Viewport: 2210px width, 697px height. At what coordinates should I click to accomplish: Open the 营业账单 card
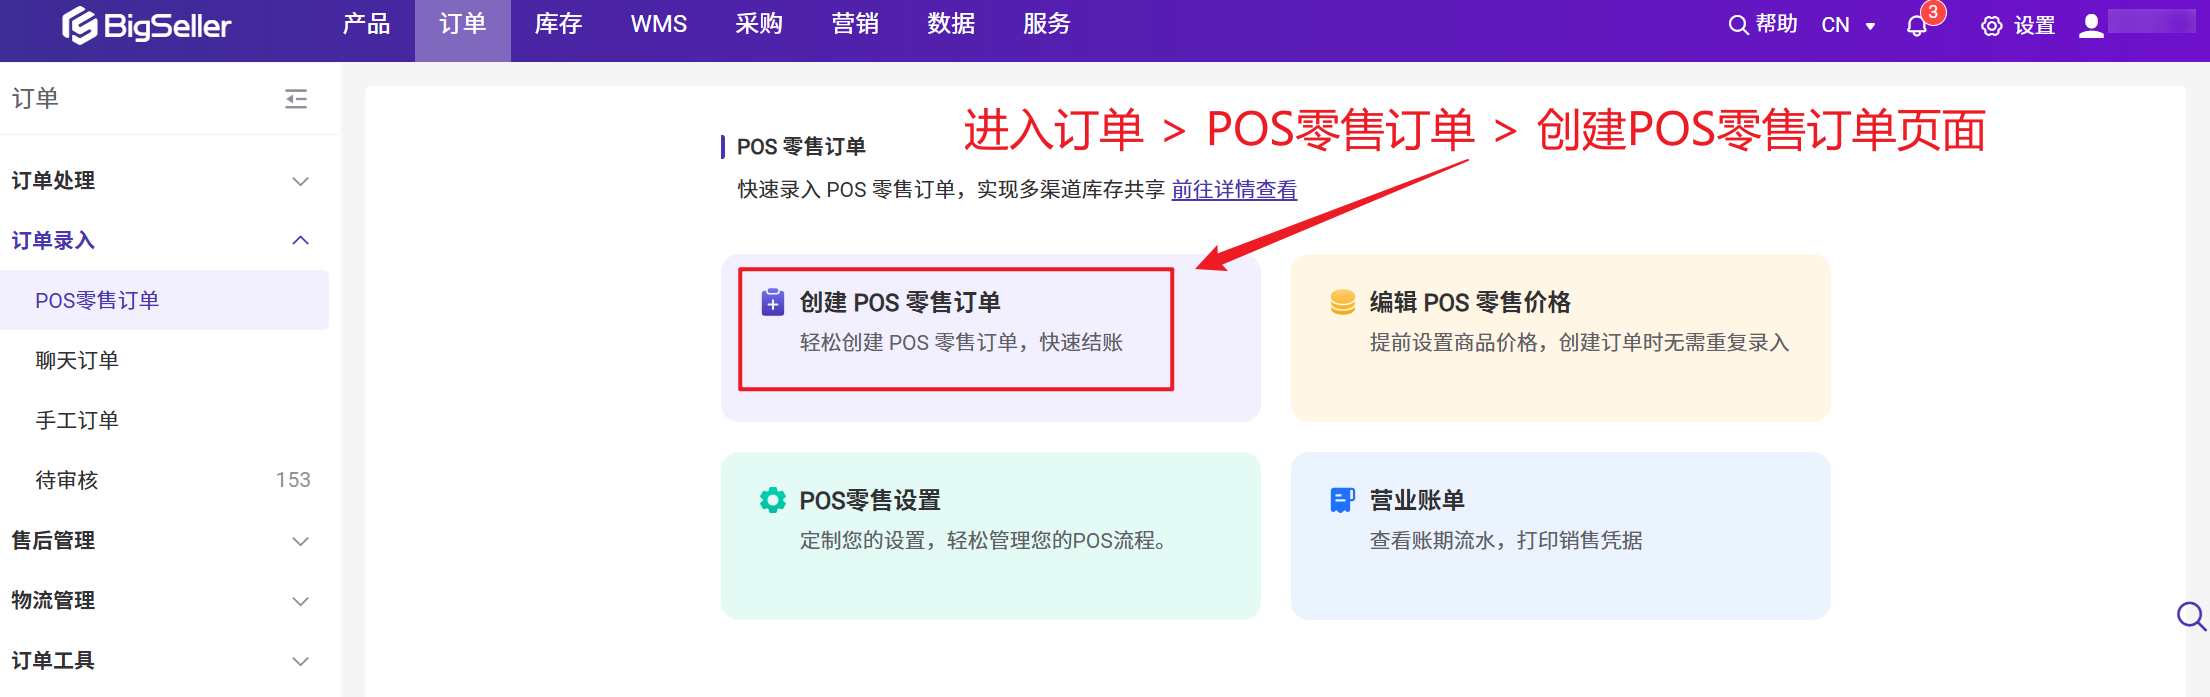[x=1561, y=536]
